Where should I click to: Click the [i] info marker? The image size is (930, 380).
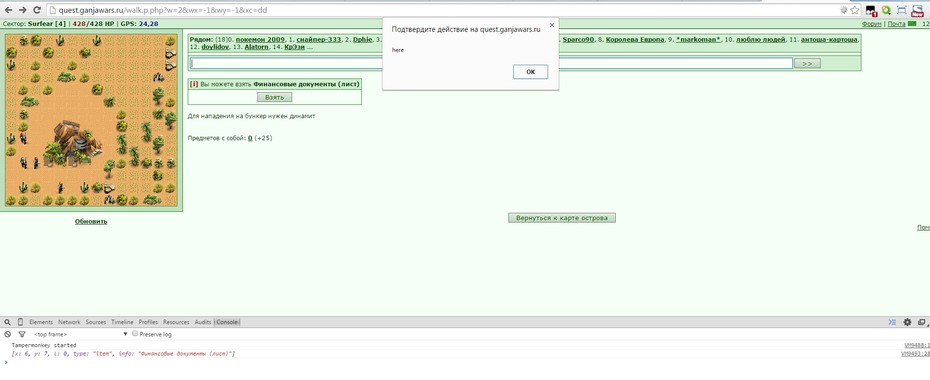(x=194, y=84)
